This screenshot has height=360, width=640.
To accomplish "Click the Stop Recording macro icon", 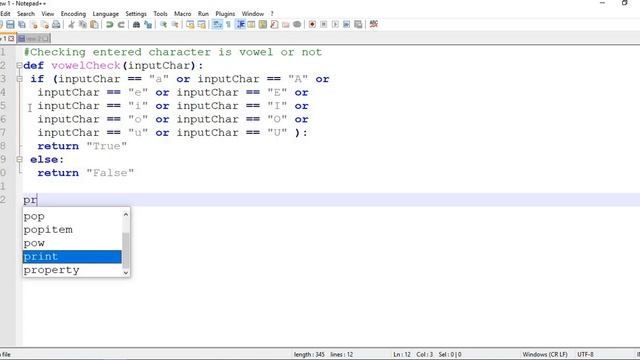I will point(324,24).
